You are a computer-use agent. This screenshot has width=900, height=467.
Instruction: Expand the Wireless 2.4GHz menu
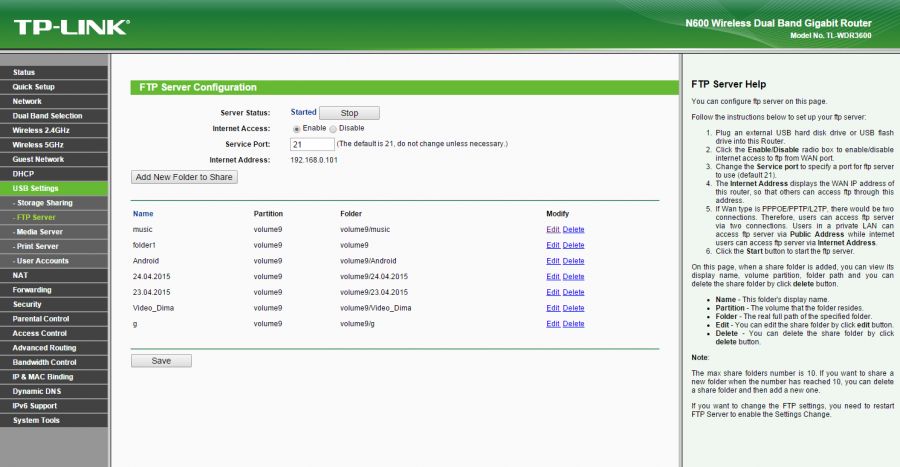pos(41,130)
